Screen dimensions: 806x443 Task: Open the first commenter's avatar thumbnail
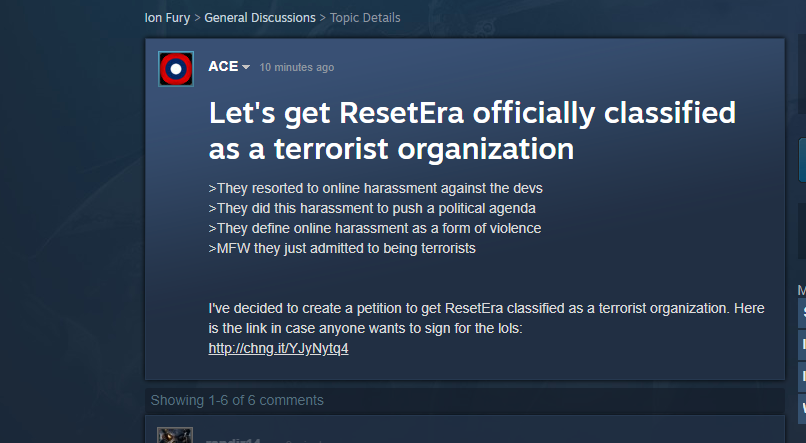click(175, 435)
